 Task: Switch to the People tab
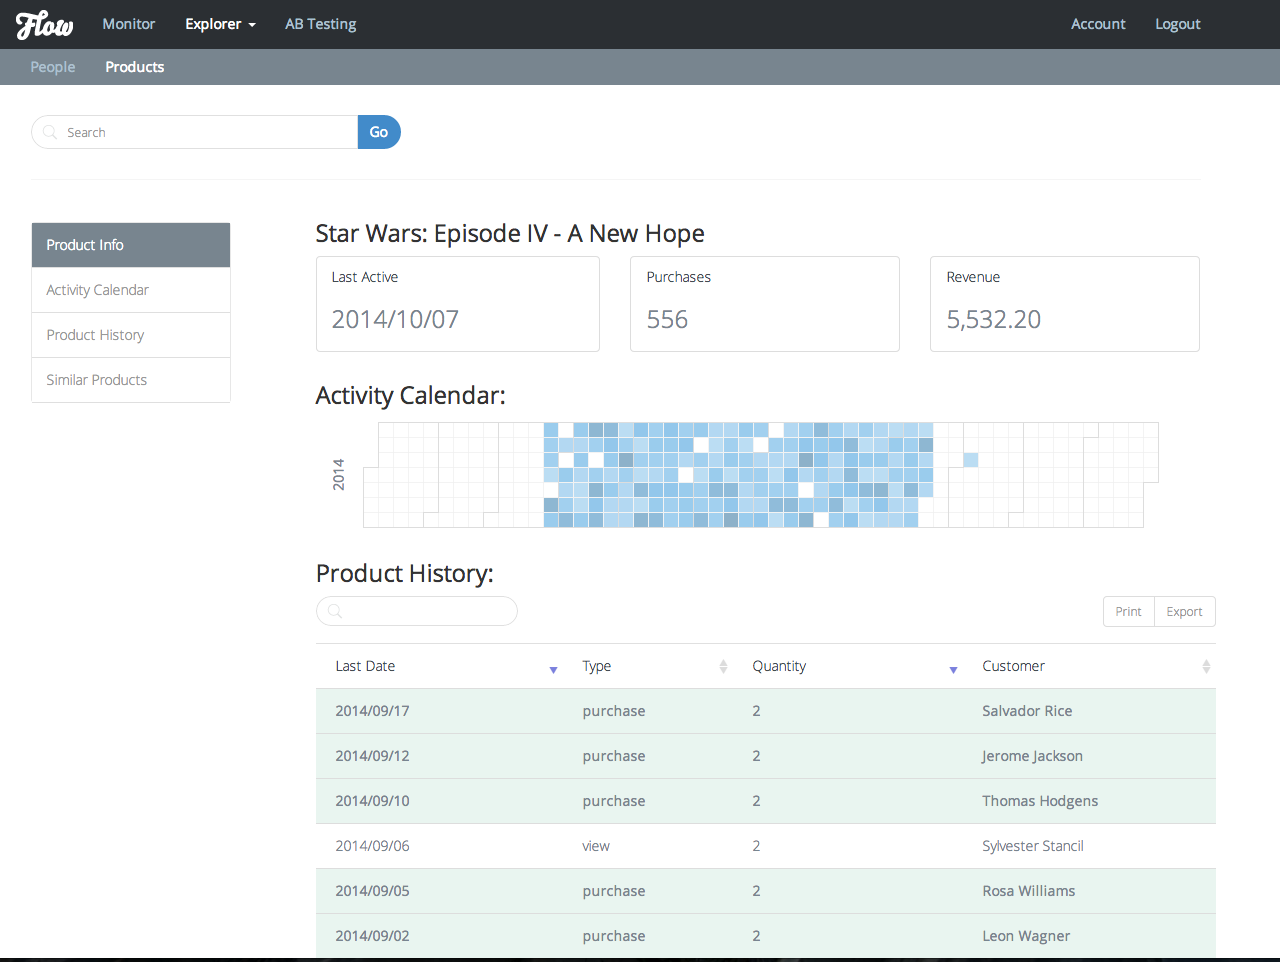tap(53, 67)
